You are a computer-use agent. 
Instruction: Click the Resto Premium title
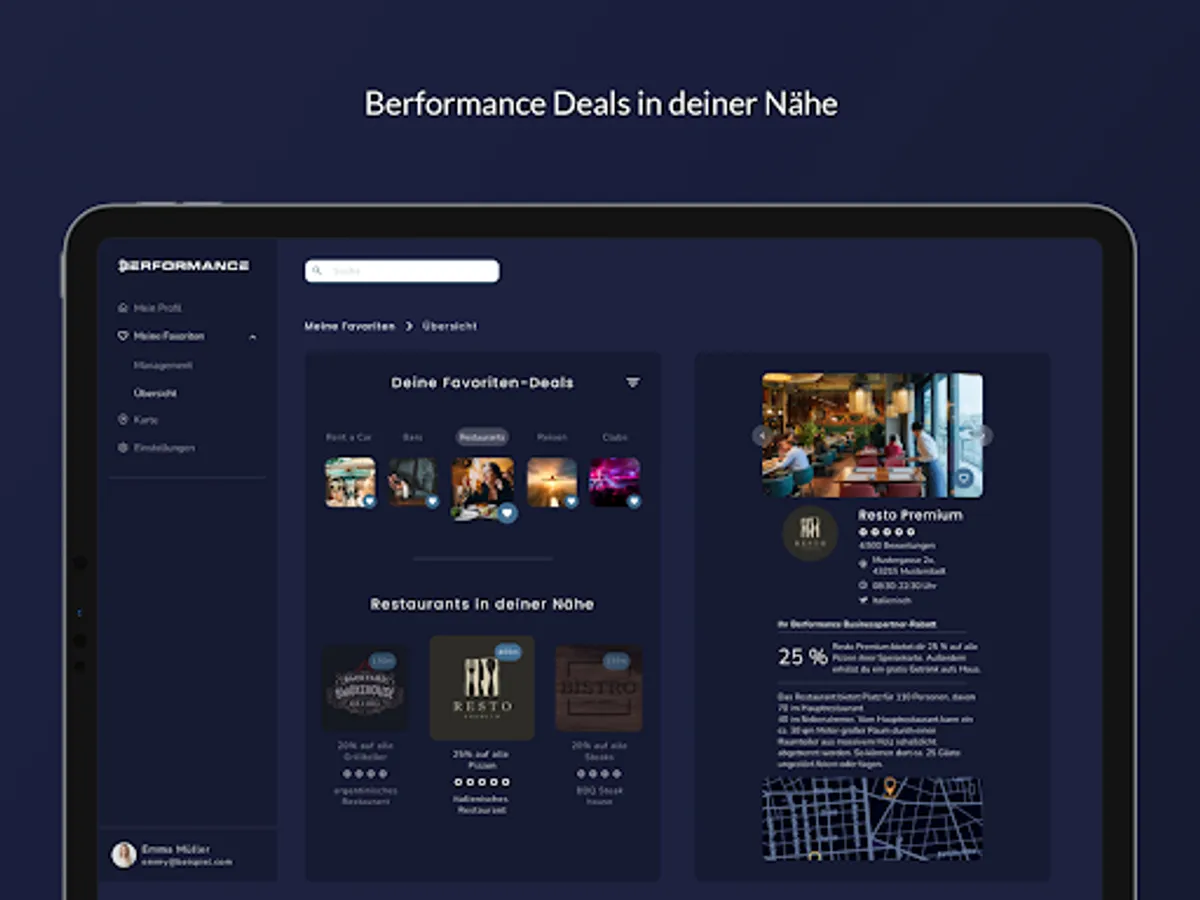(x=911, y=515)
